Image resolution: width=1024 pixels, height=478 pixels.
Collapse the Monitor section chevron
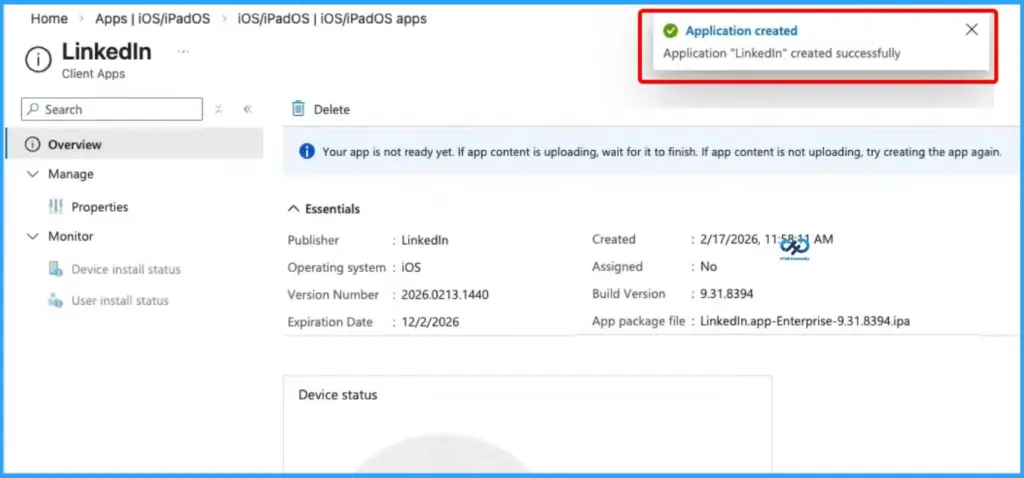[33, 236]
